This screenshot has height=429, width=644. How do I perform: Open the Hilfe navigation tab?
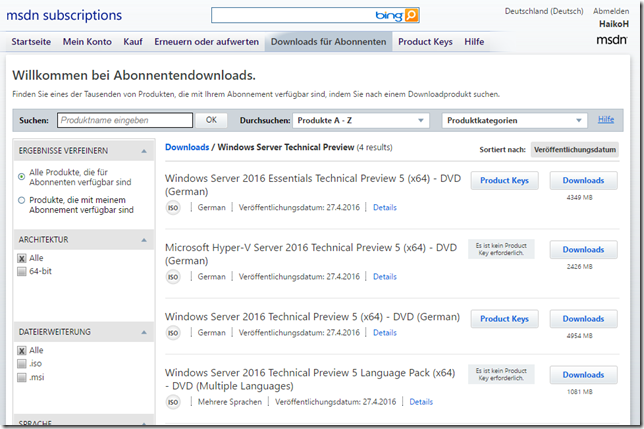[474, 42]
